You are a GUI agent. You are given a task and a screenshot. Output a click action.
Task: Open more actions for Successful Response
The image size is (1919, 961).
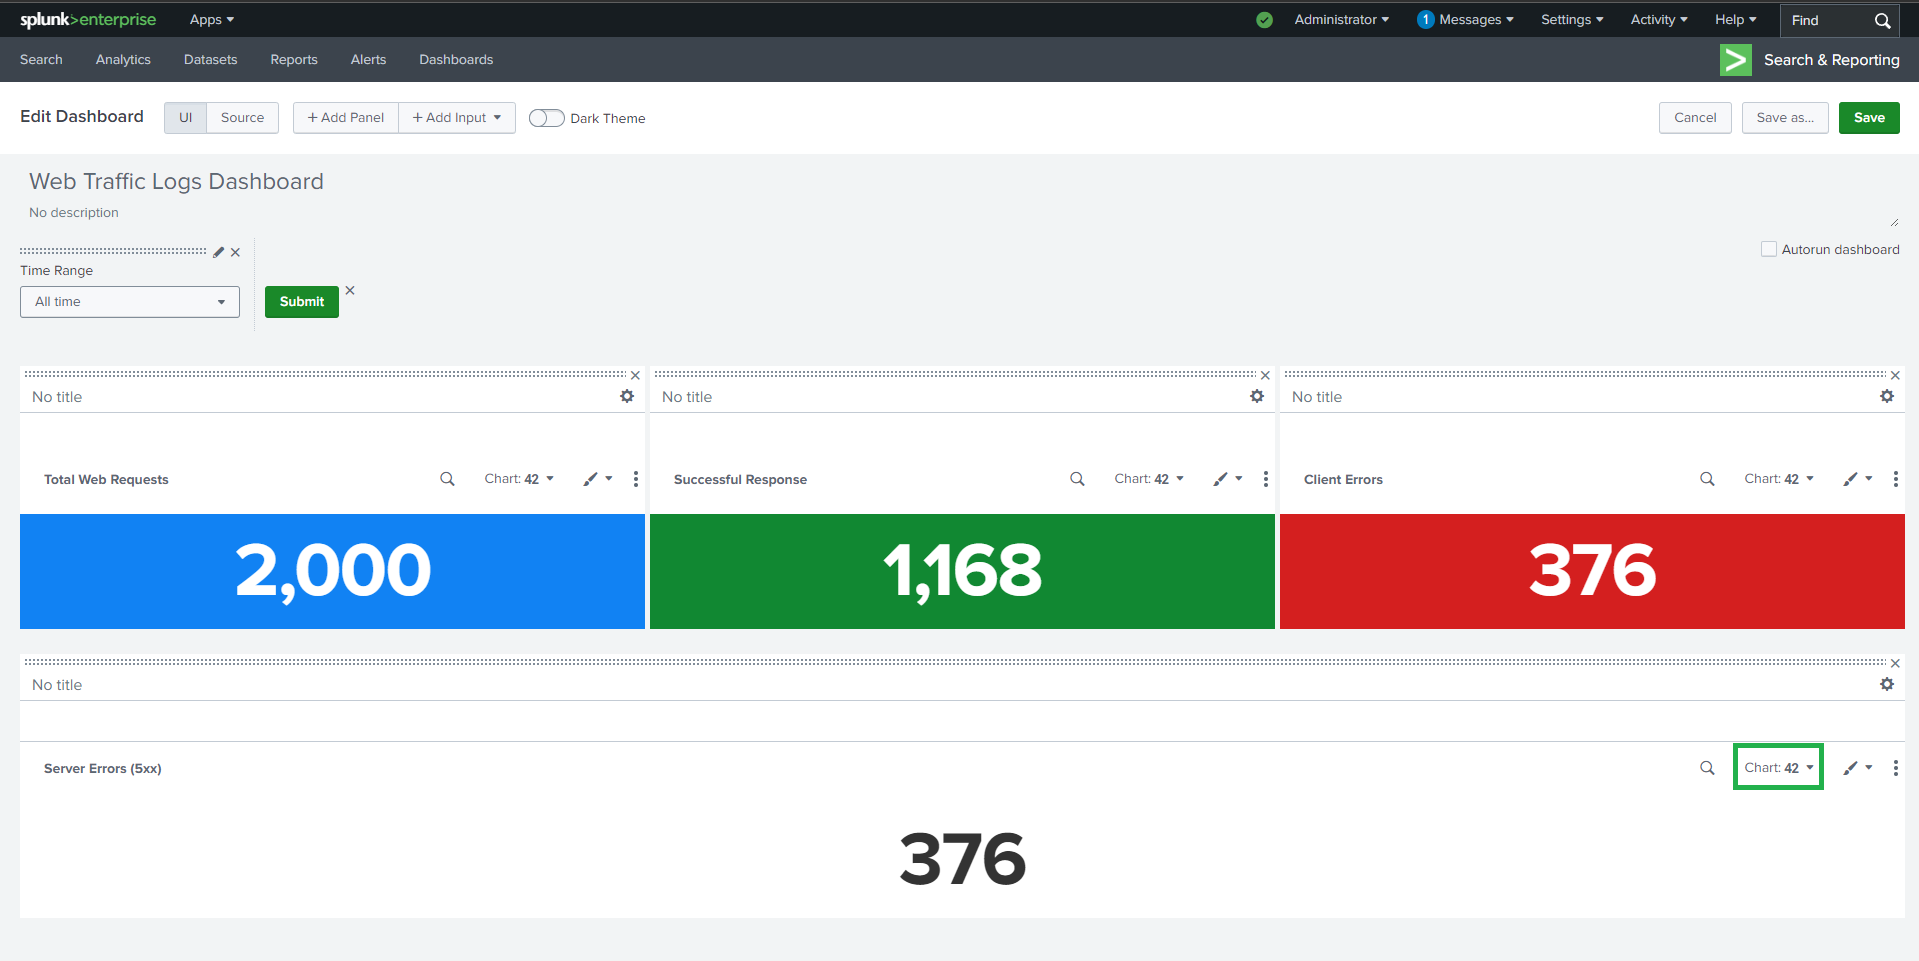coord(1266,479)
